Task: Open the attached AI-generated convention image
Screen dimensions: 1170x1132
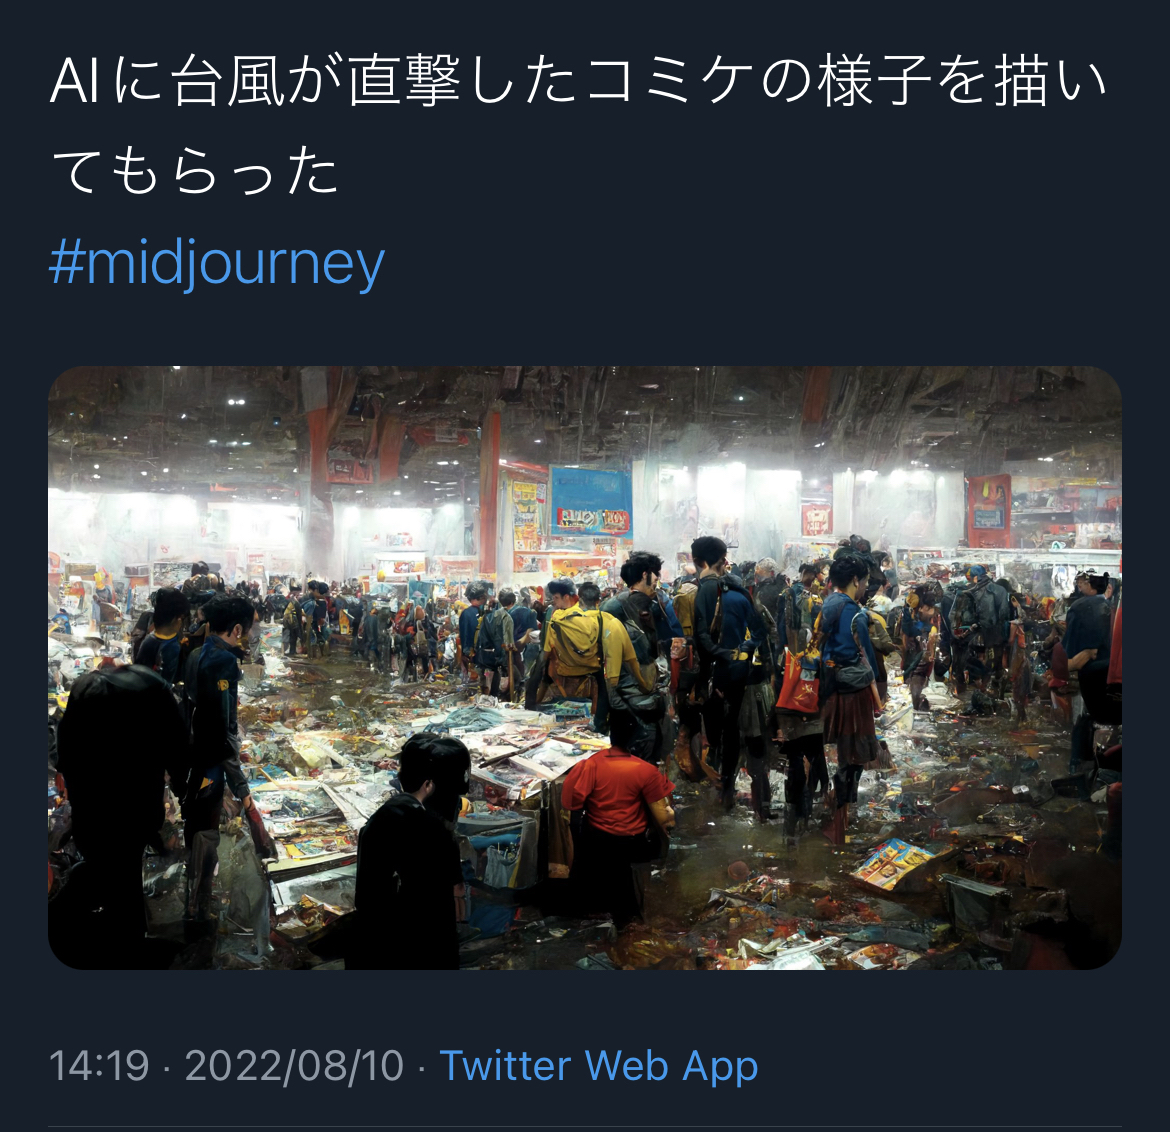Action: 585,668
